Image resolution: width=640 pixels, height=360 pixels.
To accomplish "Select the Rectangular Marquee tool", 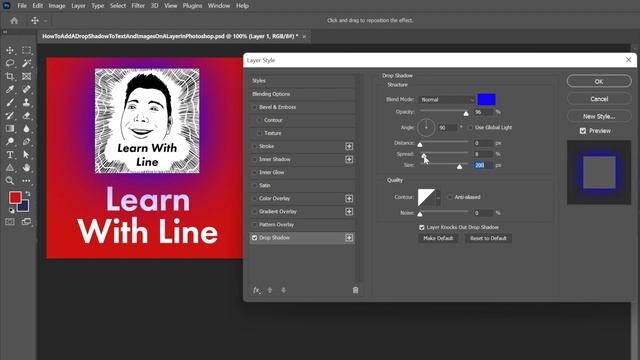I will 27,50.
